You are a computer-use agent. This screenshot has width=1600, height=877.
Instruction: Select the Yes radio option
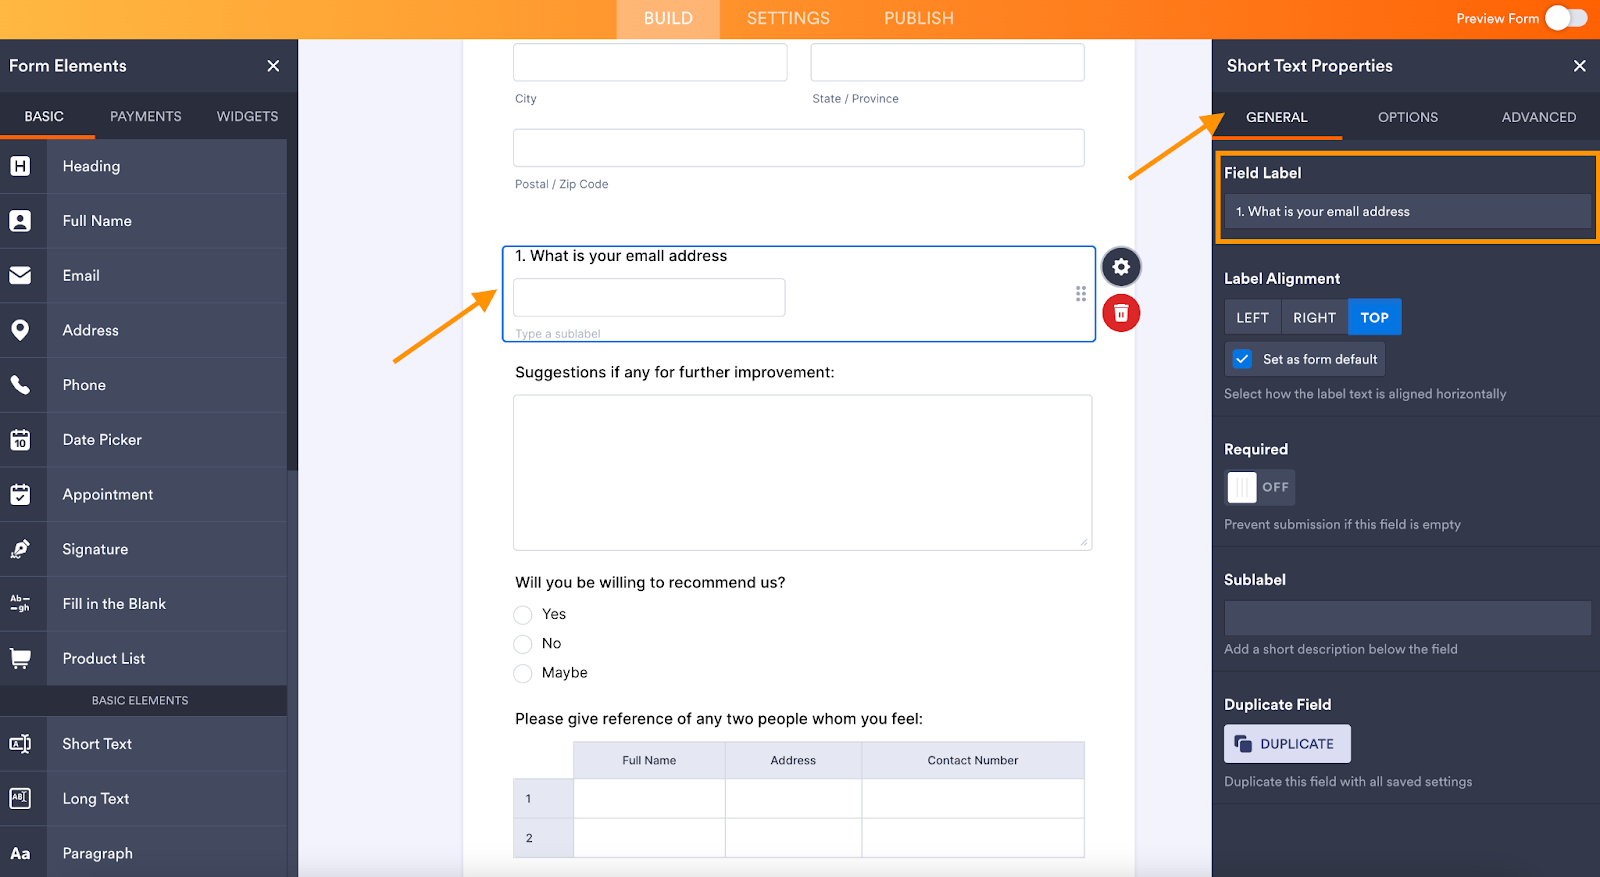coord(523,615)
